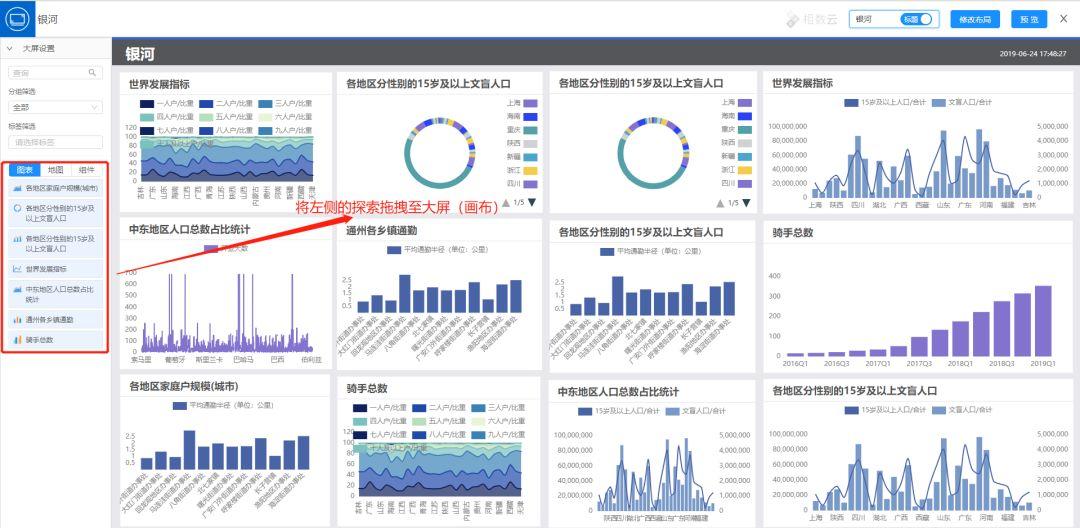This screenshot has height=528, width=1080.
Task: Click the blue monitor app logo icon
Action: 17,19
